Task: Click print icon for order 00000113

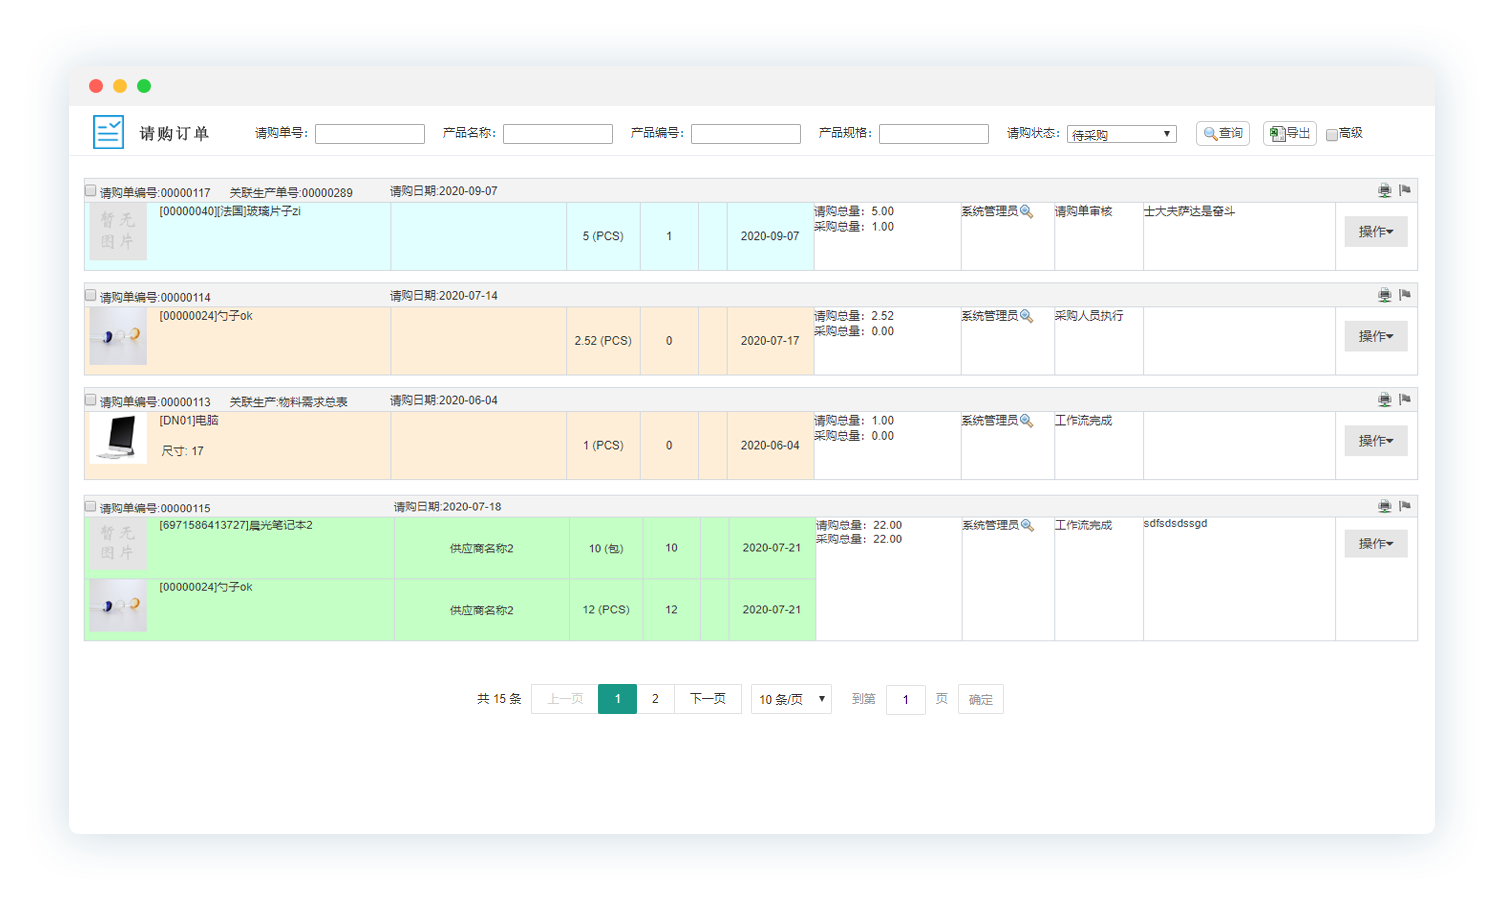Action: (x=1384, y=400)
